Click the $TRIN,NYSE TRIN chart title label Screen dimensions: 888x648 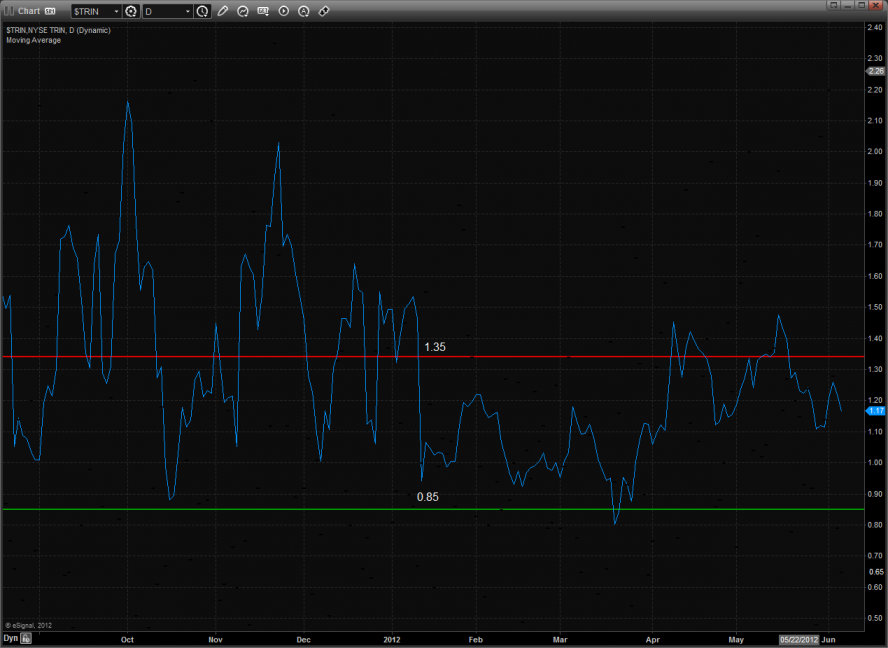pyautogui.click(x=57, y=30)
